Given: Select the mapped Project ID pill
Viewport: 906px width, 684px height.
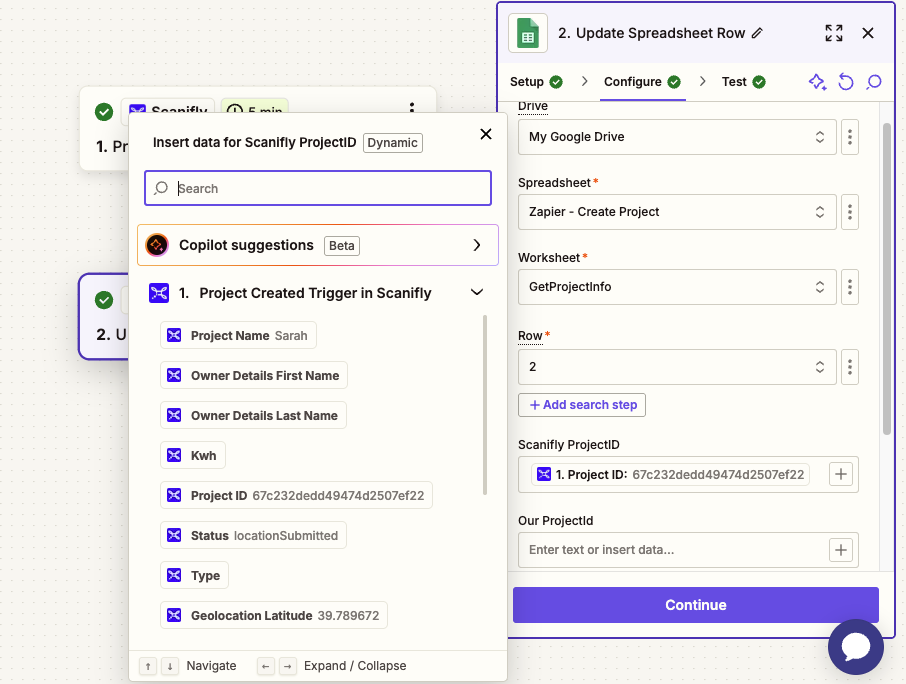Looking at the screenshot, I should coord(670,474).
